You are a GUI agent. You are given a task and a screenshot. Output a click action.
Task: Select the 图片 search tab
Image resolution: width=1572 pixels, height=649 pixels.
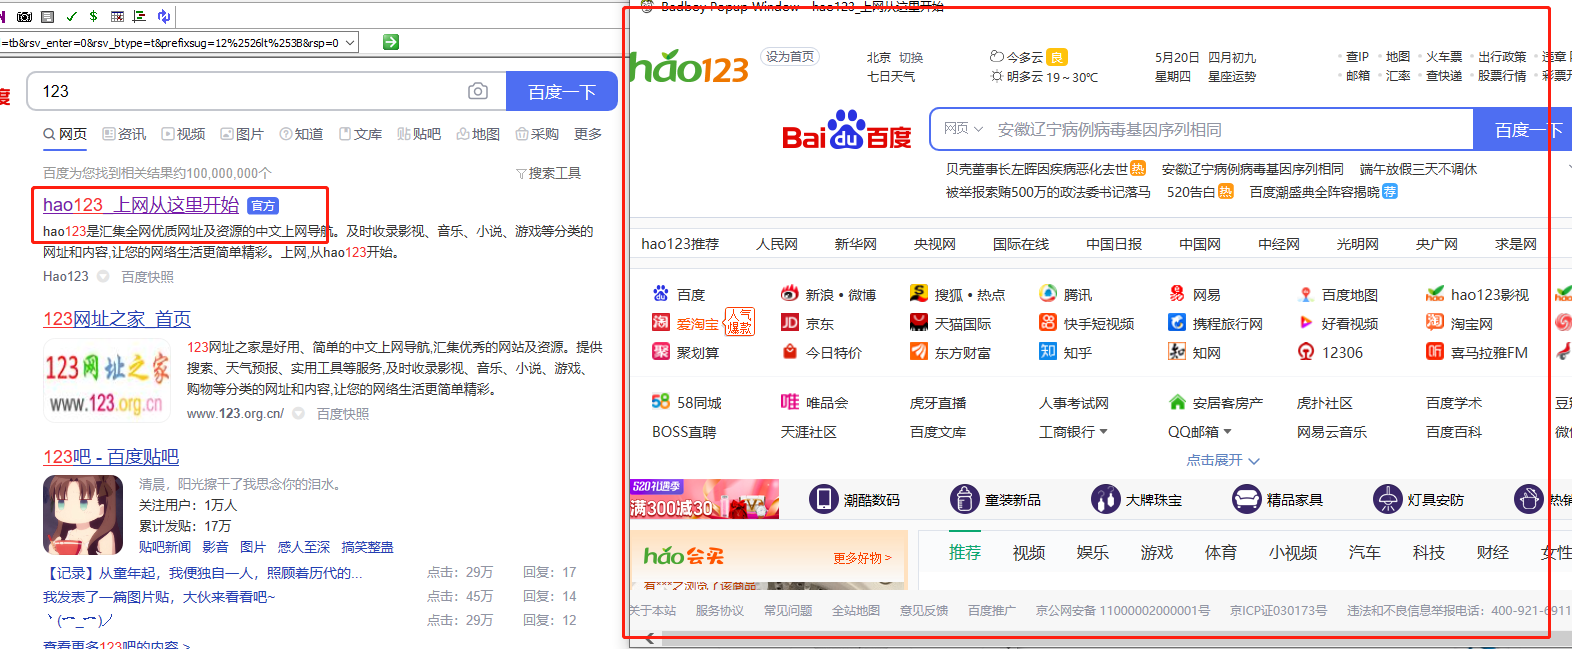(x=242, y=134)
